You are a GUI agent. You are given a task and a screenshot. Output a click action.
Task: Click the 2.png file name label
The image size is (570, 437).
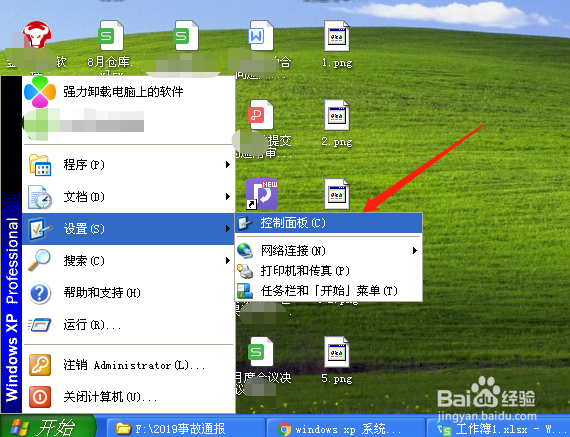(x=337, y=141)
